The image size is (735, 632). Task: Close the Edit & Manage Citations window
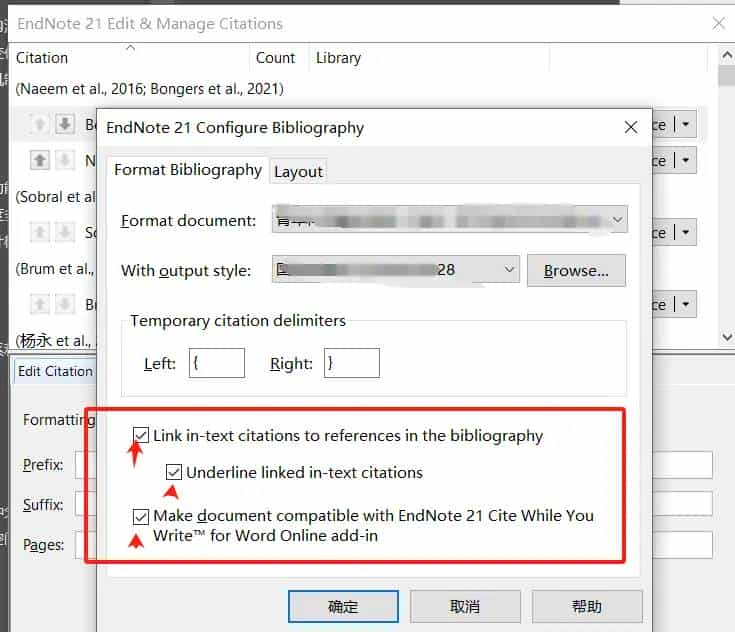coord(718,23)
